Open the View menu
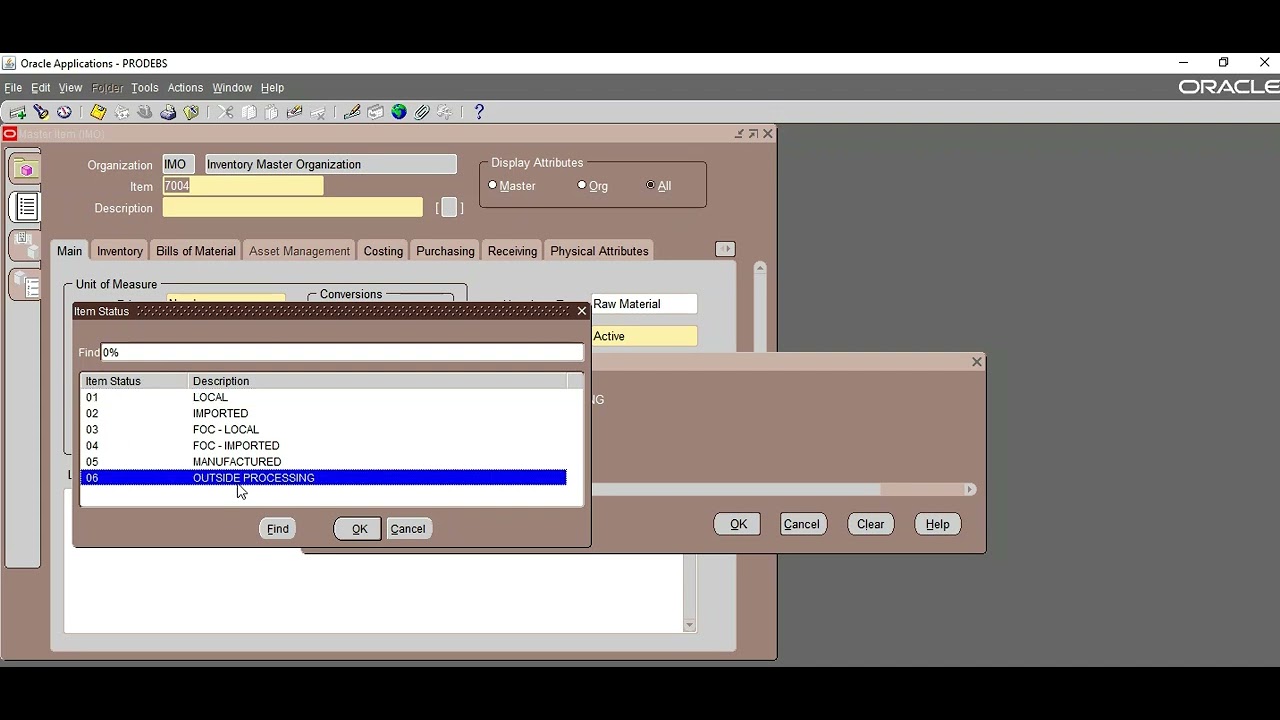 click(x=70, y=88)
